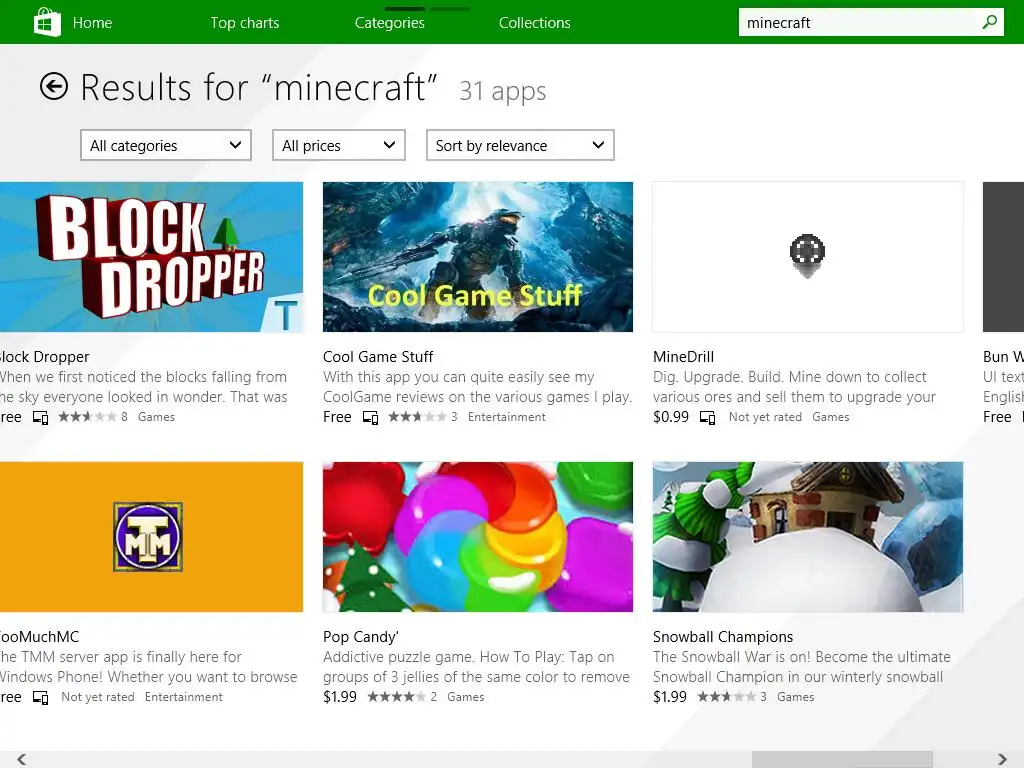Viewport: 1024px width, 768px height.
Task: Click the Block Dropper app title
Action: [44, 357]
